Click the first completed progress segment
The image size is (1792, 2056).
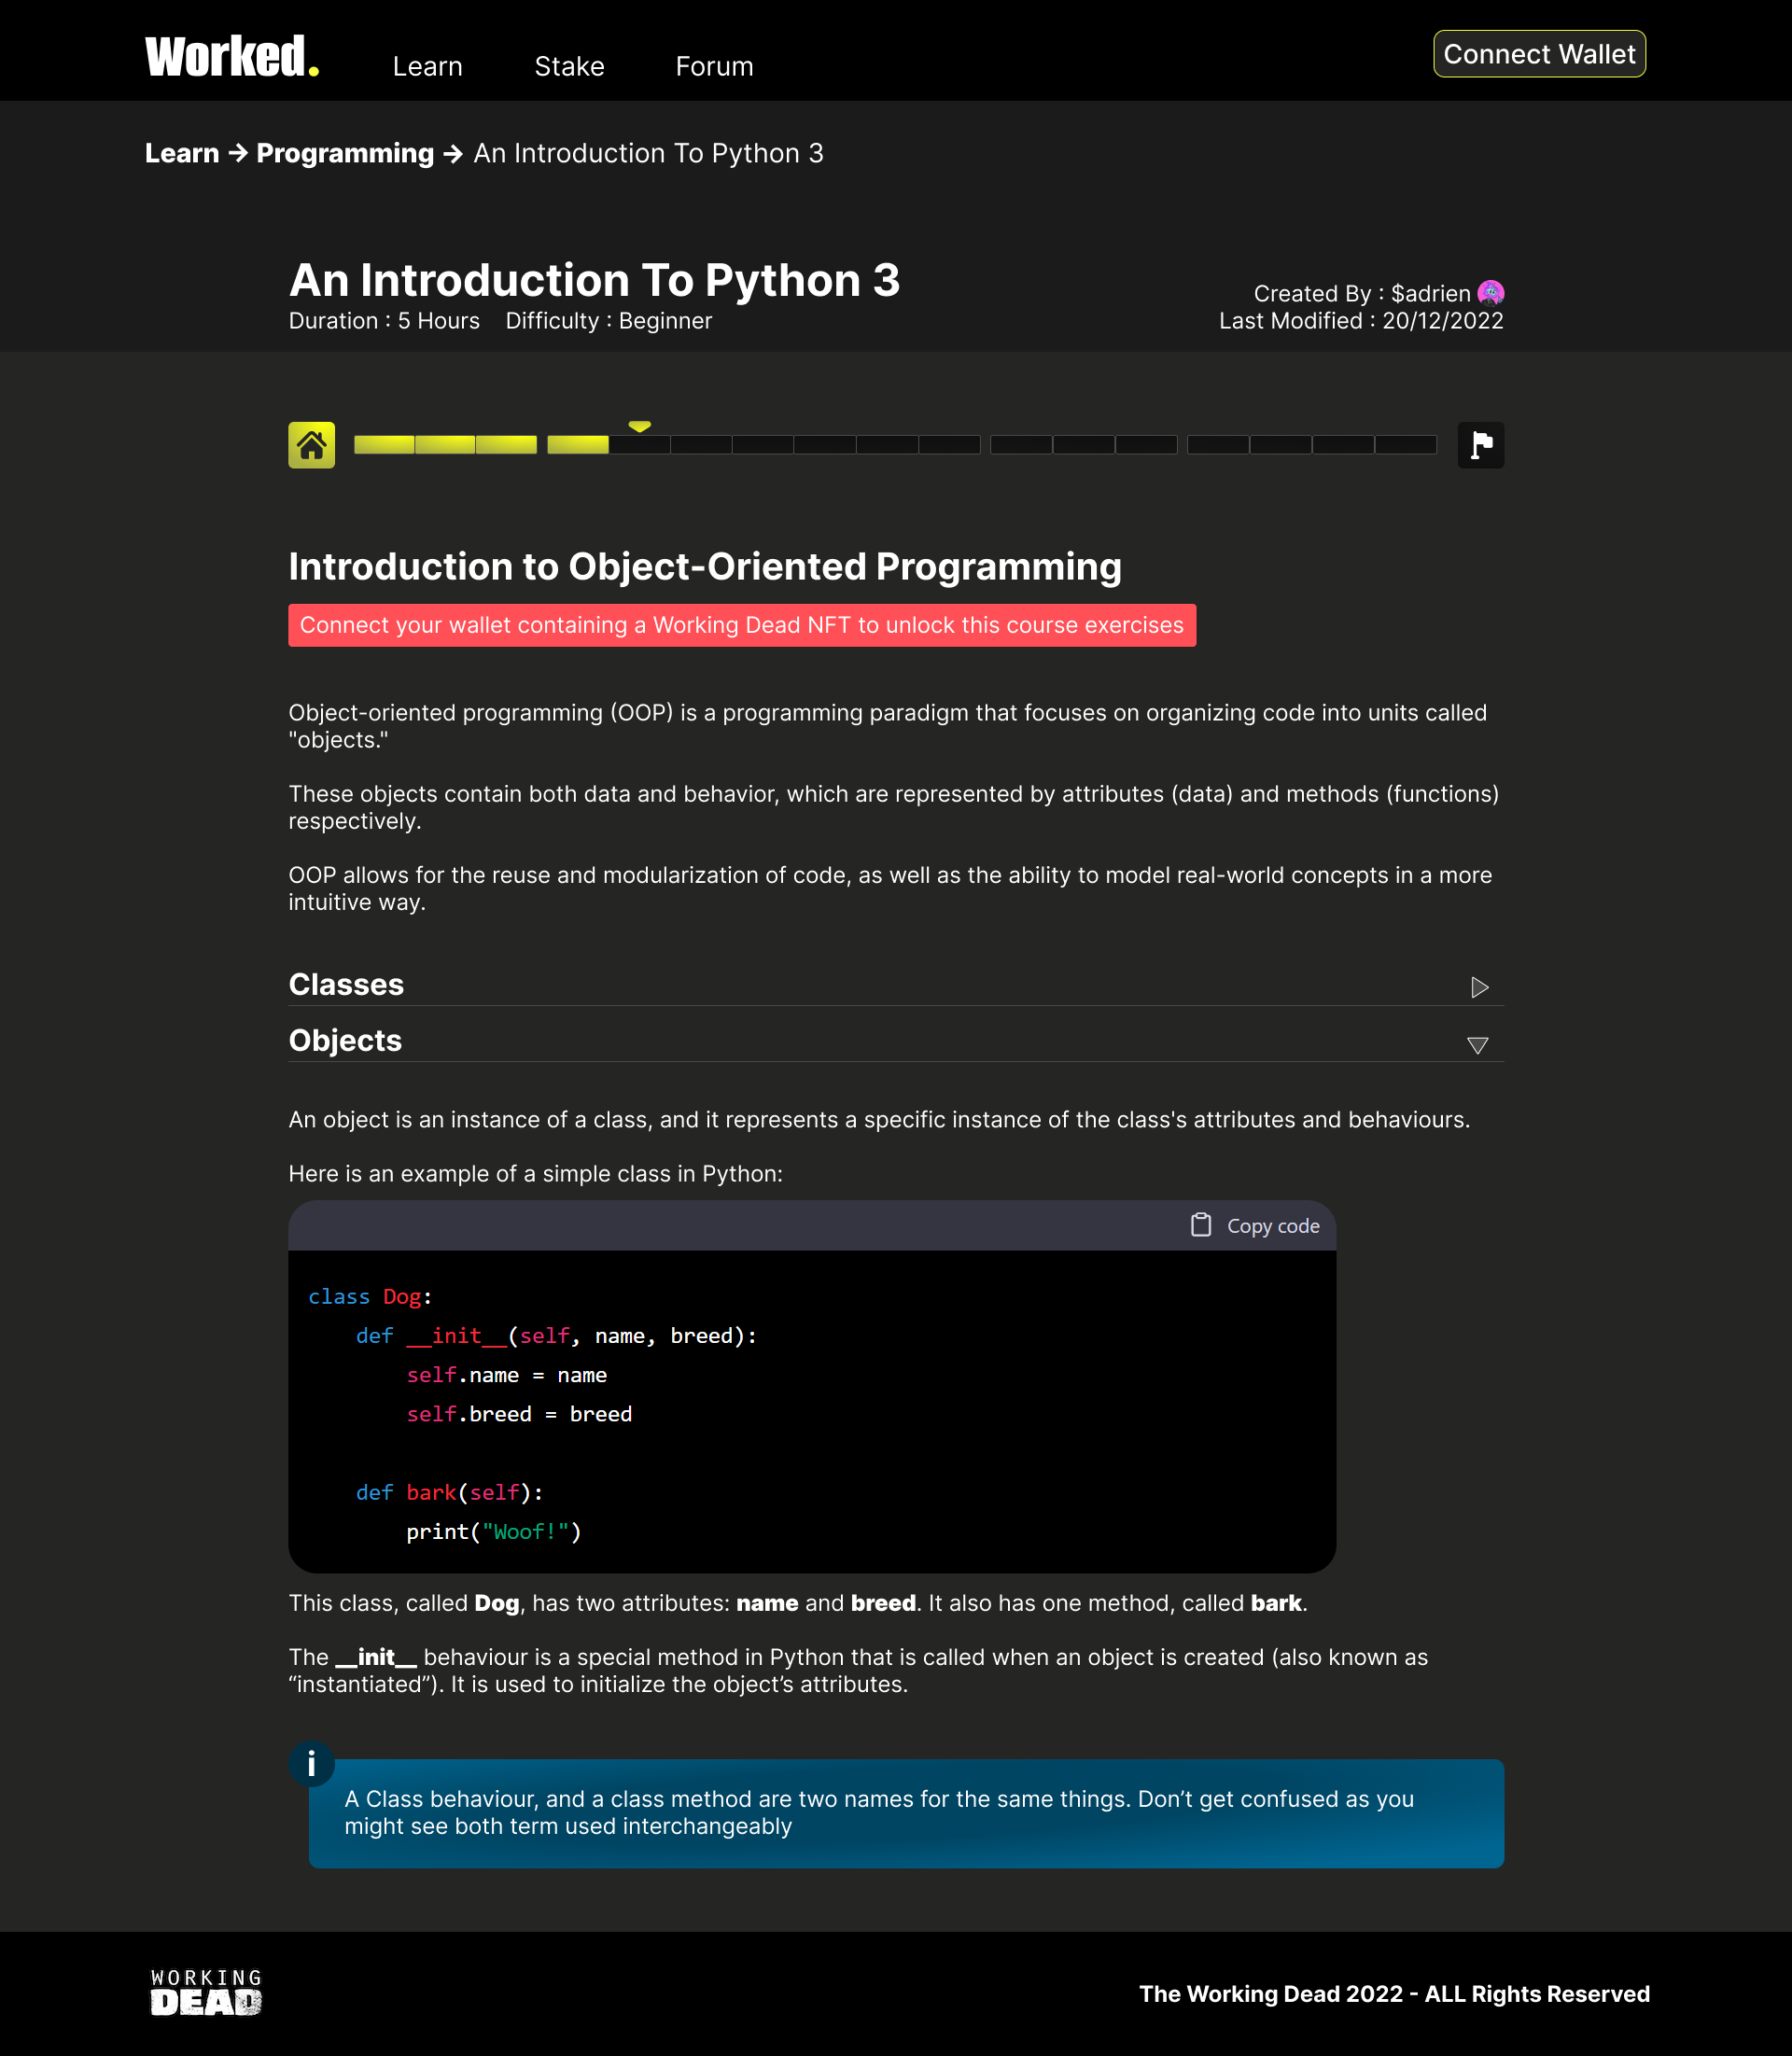384,445
